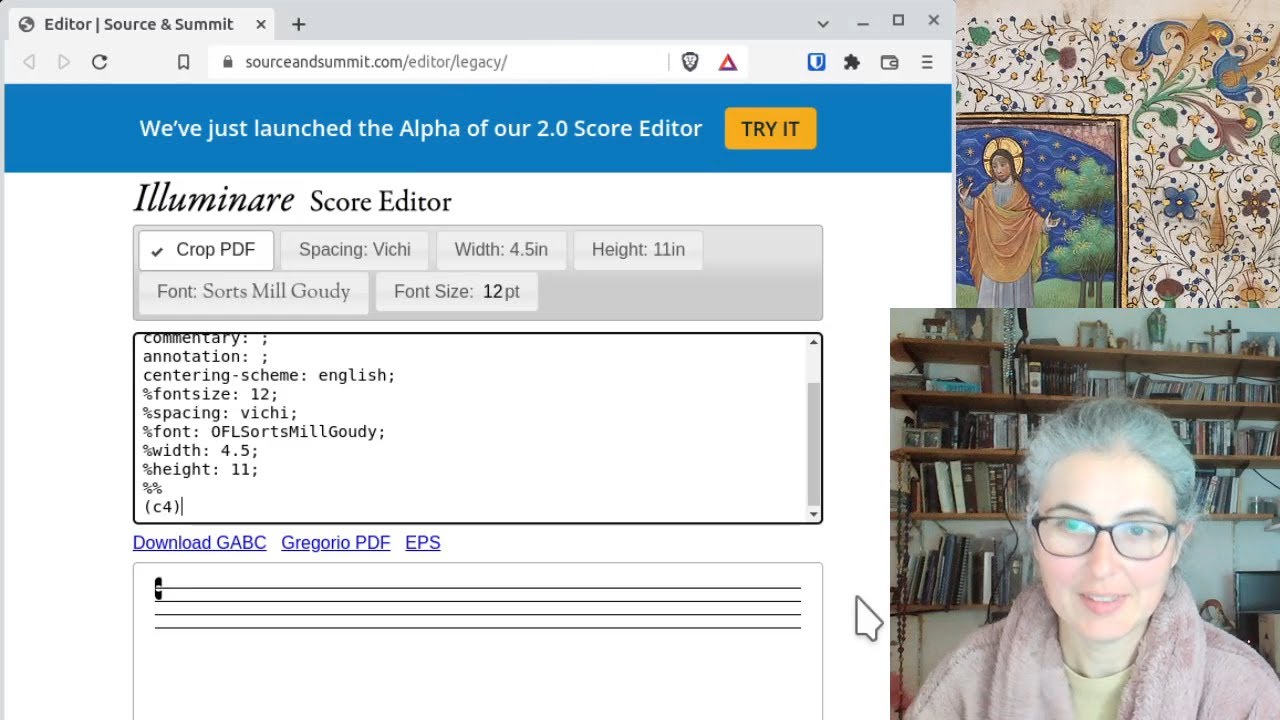
Task: Click the '%fontsize: 12;' line
Action: pyautogui.click(x=210, y=394)
